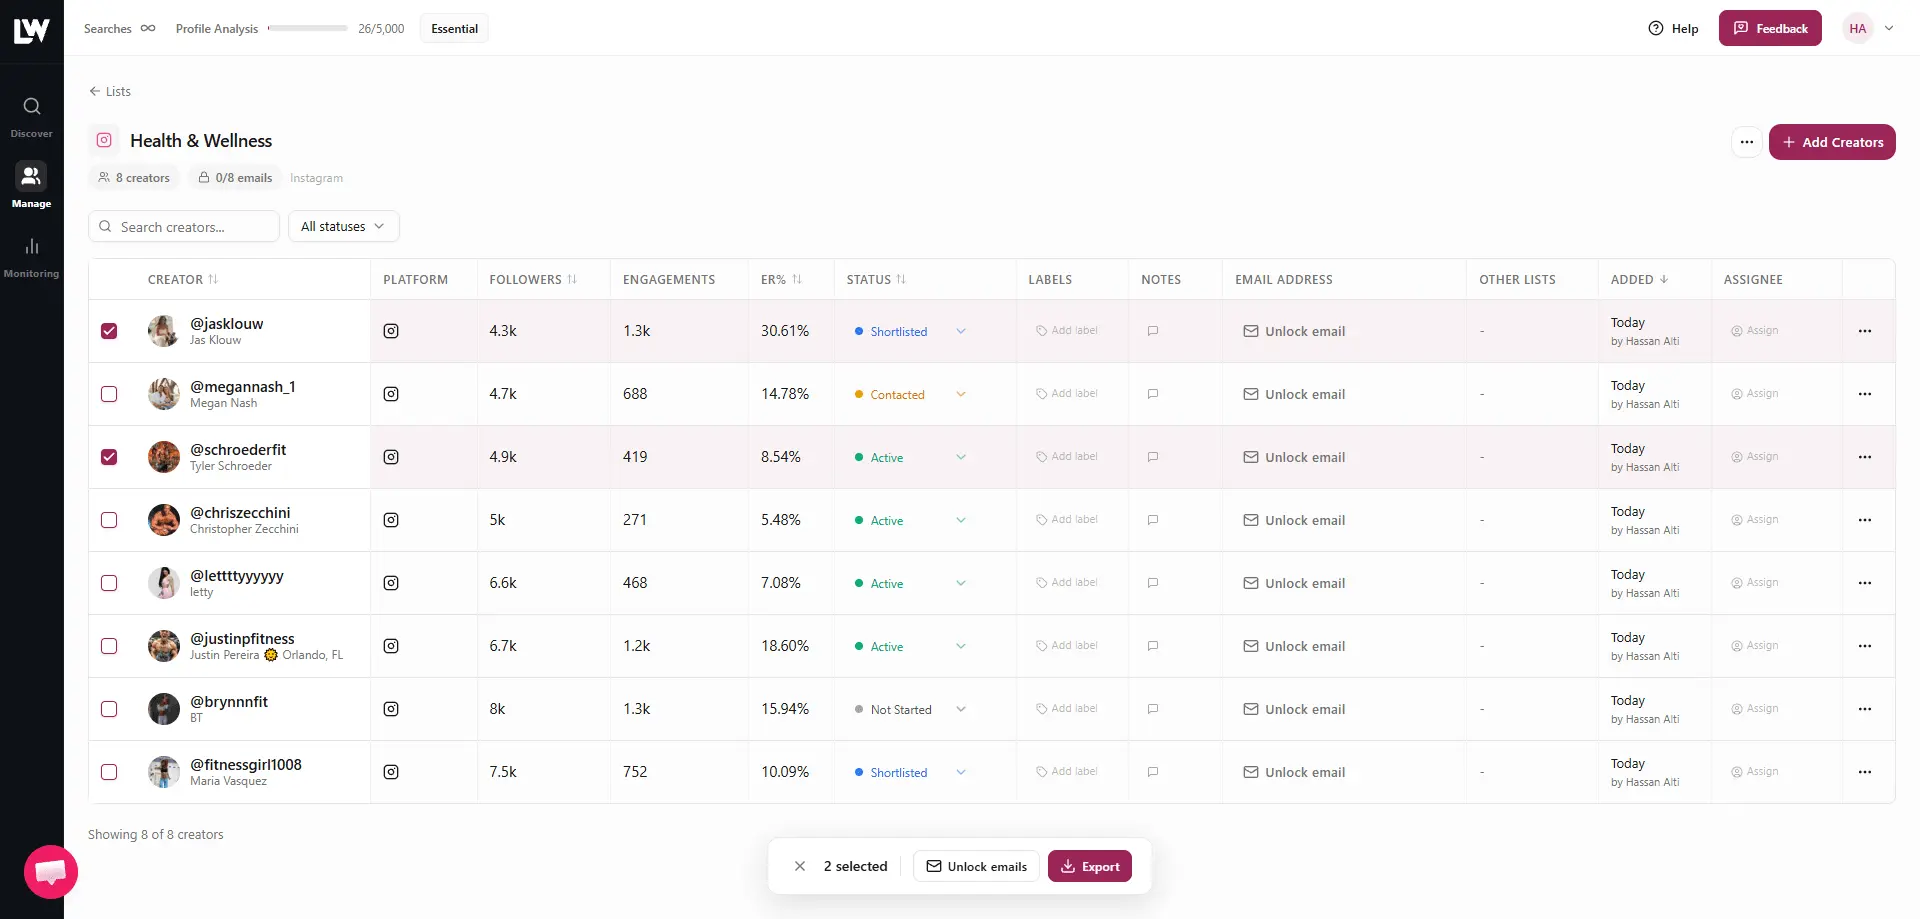This screenshot has width=1920, height=919.
Task: Sort table by Followers column
Action: point(533,280)
